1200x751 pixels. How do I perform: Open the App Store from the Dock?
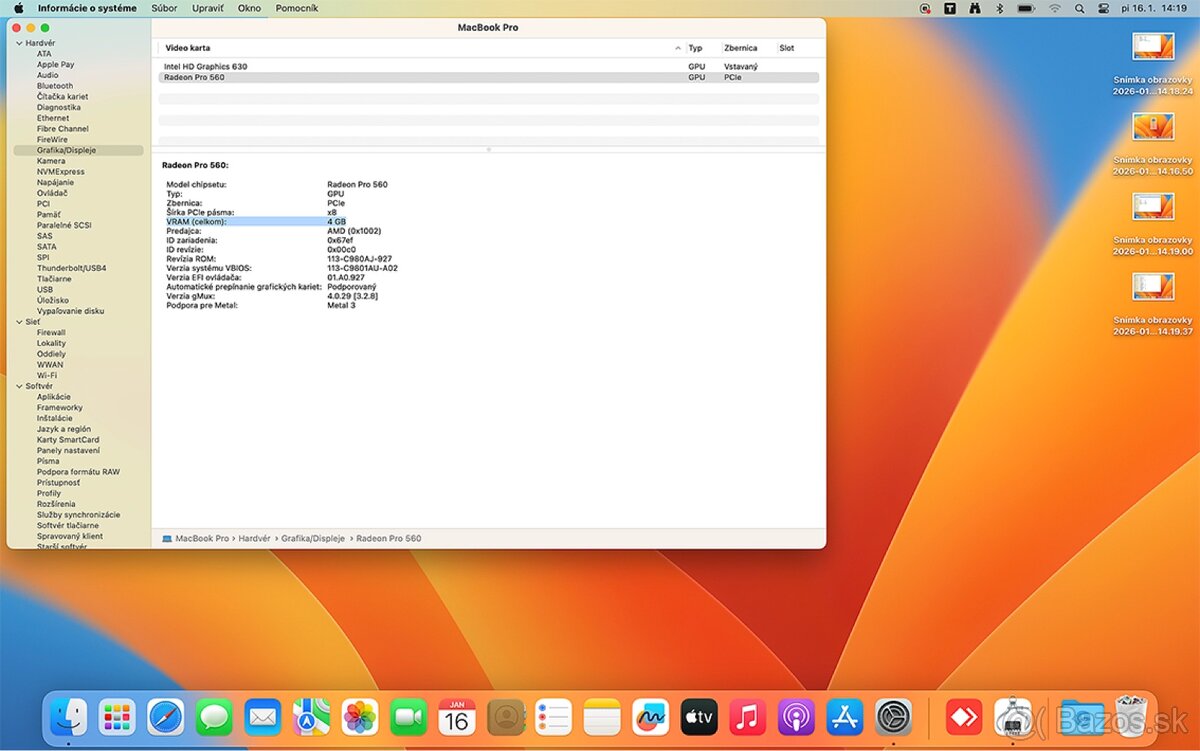[843, 717]
